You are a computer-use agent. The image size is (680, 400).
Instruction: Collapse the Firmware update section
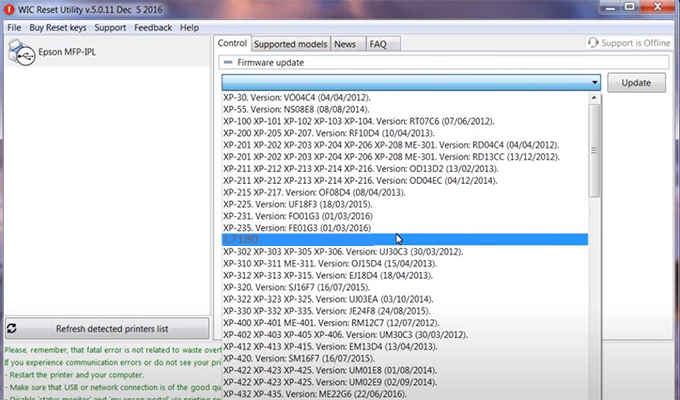pyautogui.click(x=228, y=62)
